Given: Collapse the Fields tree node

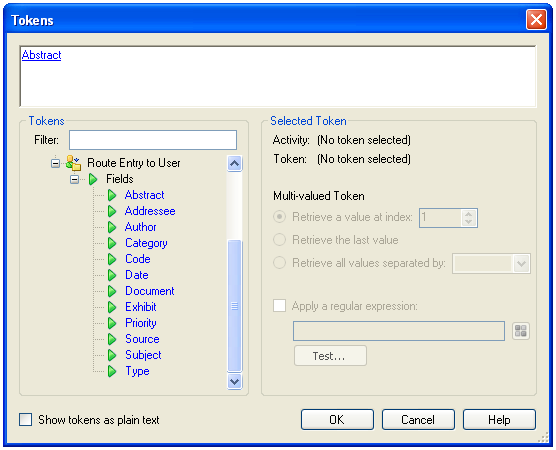Looking at the screenshot, I should [74, 179].
